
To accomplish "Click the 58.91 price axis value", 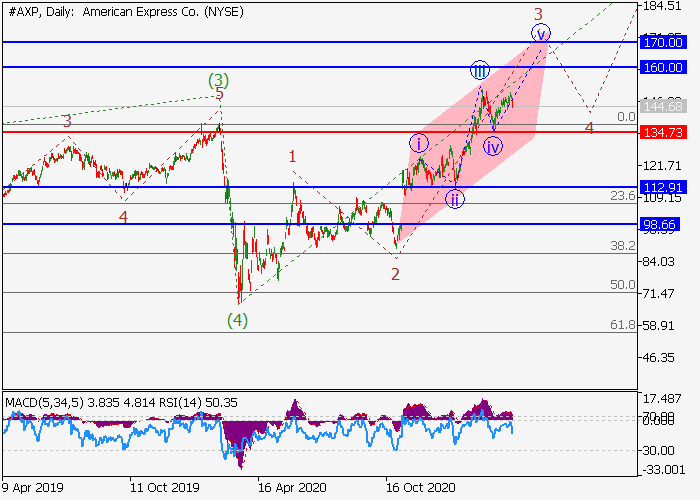I will tap(658, 325).
